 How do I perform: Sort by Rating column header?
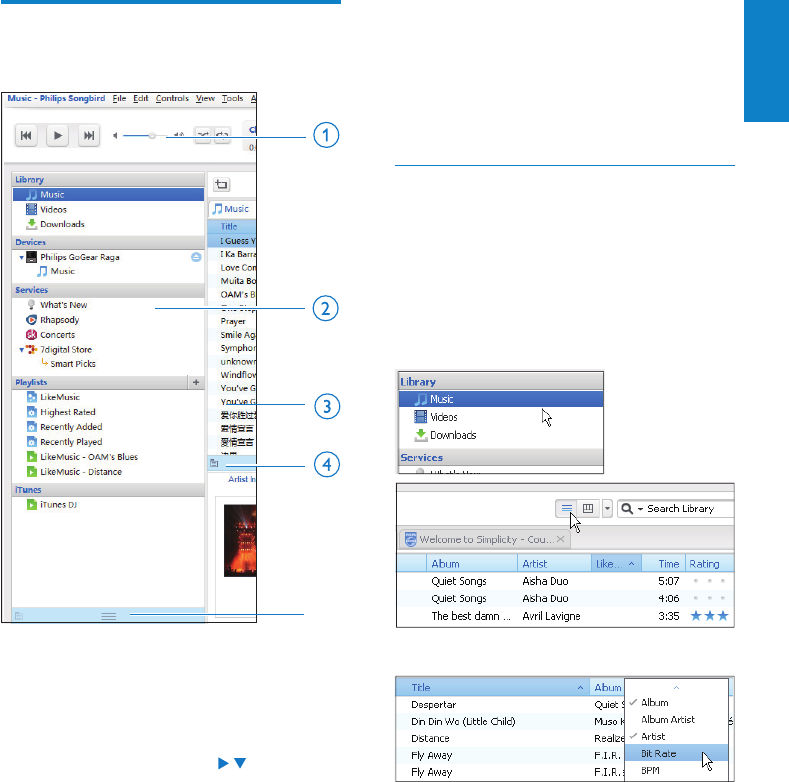click(709, 564)
